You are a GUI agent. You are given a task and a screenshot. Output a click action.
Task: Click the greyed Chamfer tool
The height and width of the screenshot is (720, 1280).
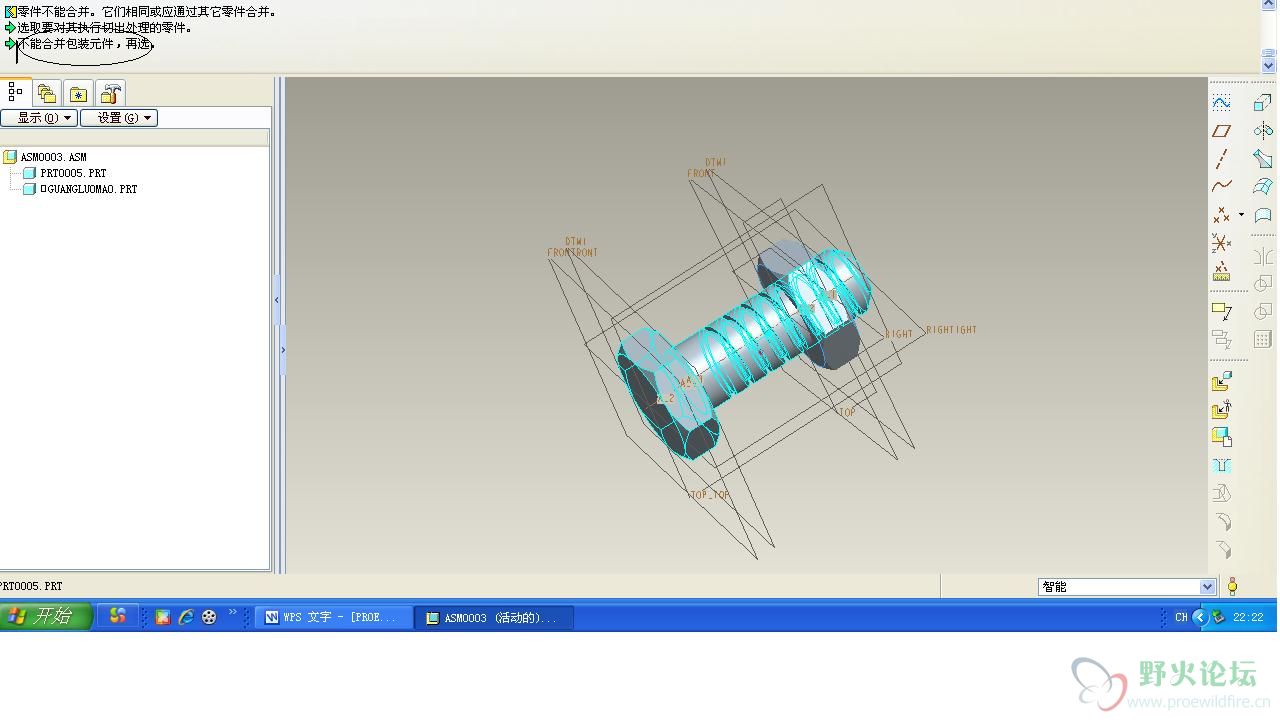[x=1222, y=549]
